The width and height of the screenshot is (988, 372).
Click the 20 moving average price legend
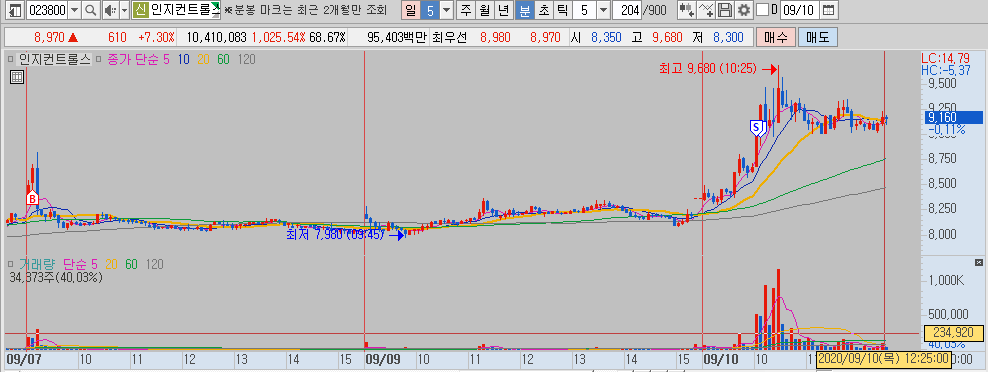203,60
